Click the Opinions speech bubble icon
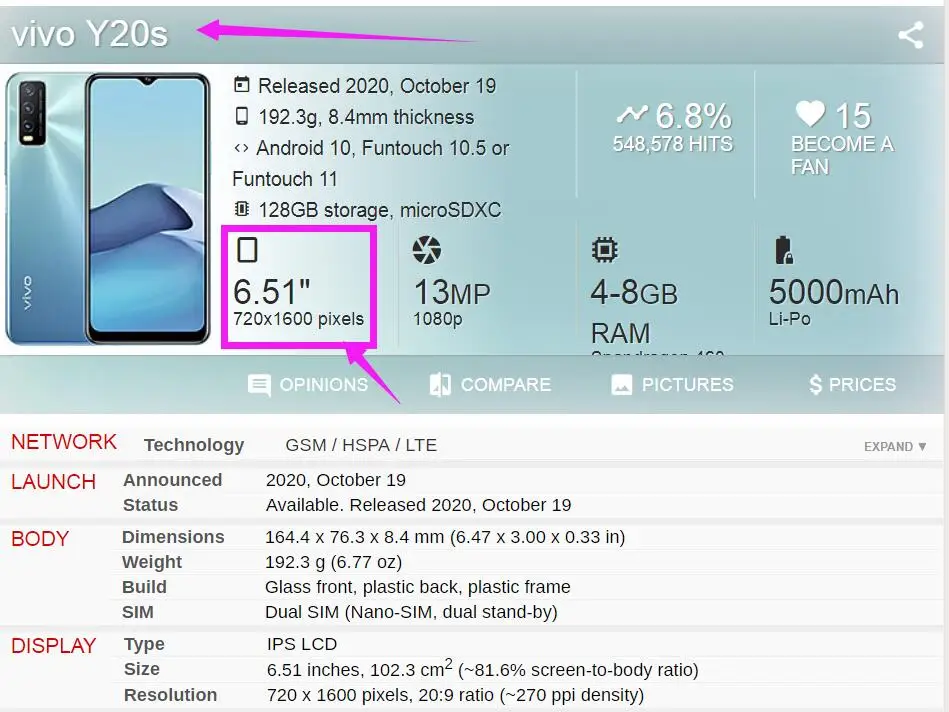The height and width of the screenshot is (712, 949). (259, 385)
